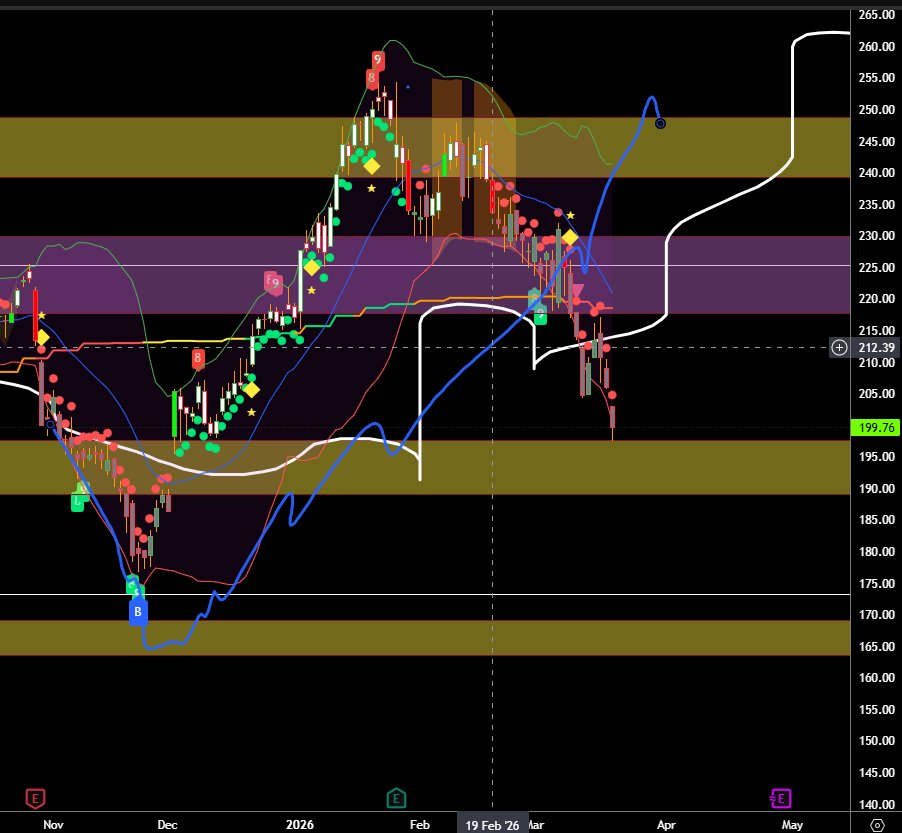Click the 230.00 price axis label

[x=876, y=235]
